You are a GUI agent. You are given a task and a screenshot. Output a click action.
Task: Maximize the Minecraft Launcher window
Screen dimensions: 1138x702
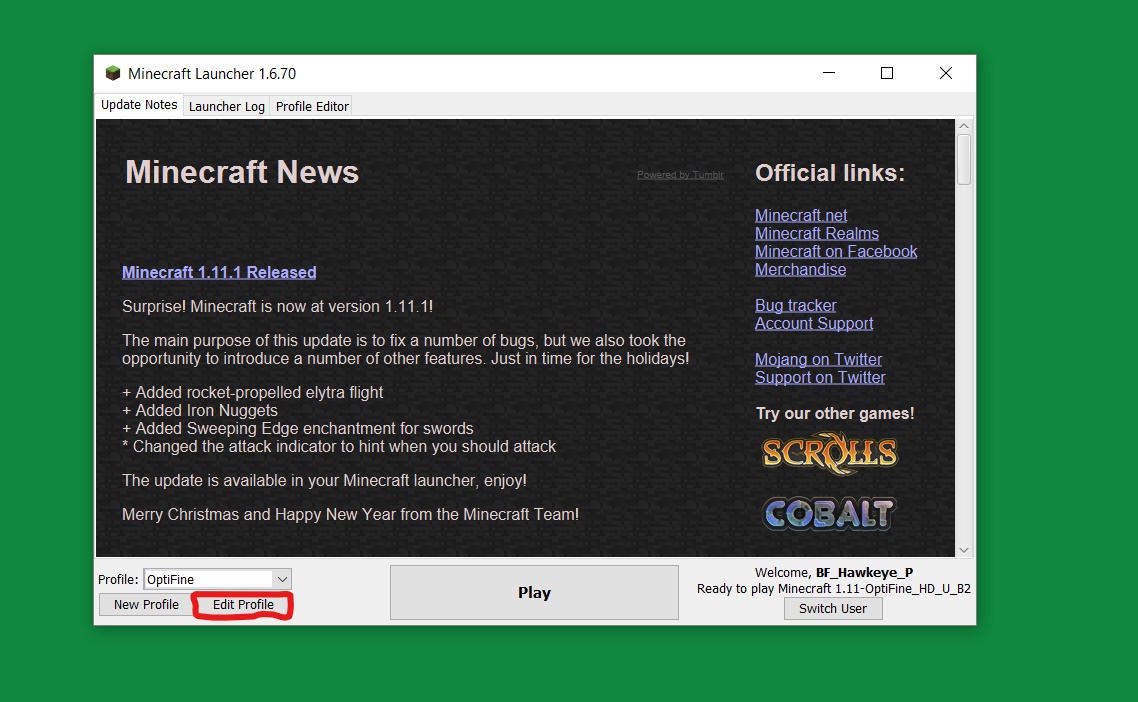tap(887, 73)
